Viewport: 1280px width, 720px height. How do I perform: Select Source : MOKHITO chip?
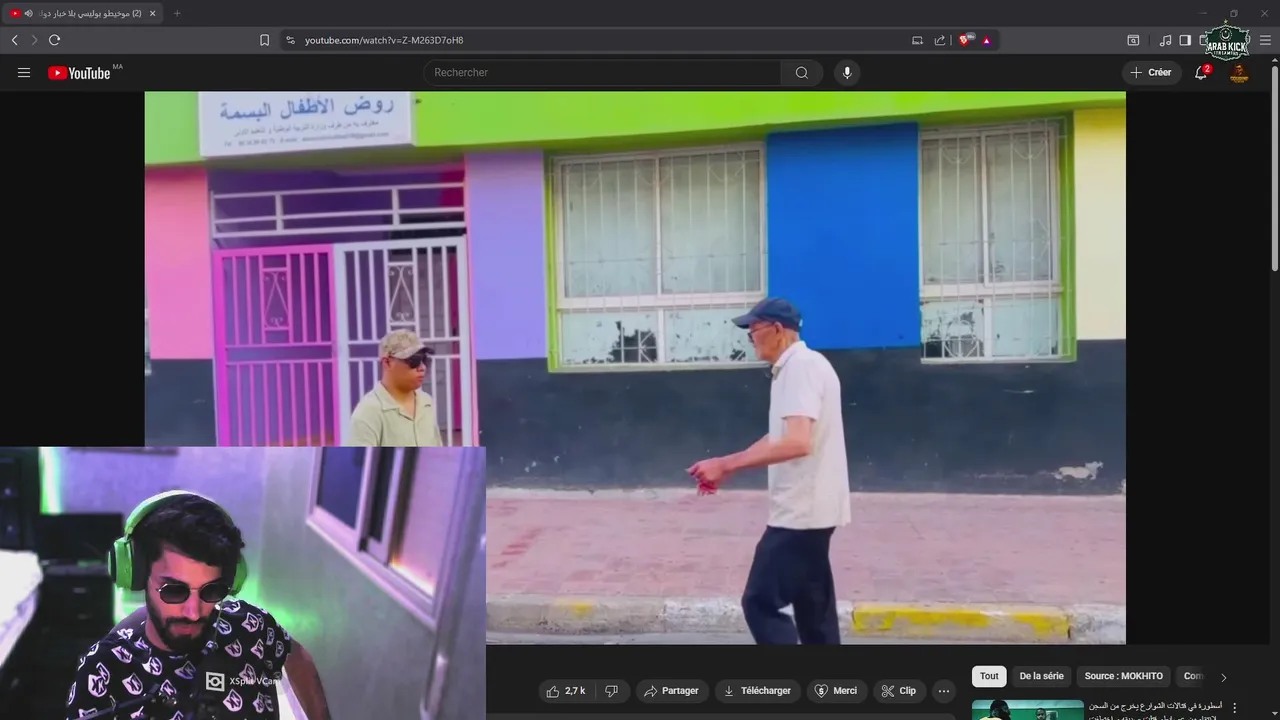click(x=1124, y=676)
